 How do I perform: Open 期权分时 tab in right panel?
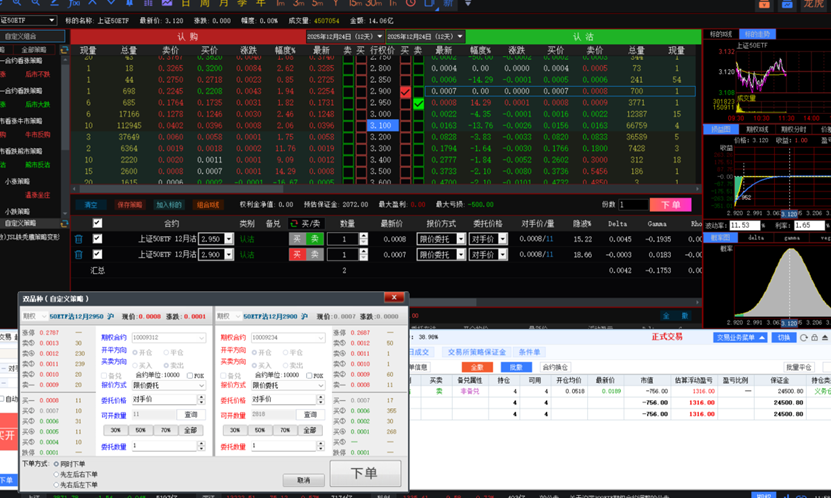[793, 129]
